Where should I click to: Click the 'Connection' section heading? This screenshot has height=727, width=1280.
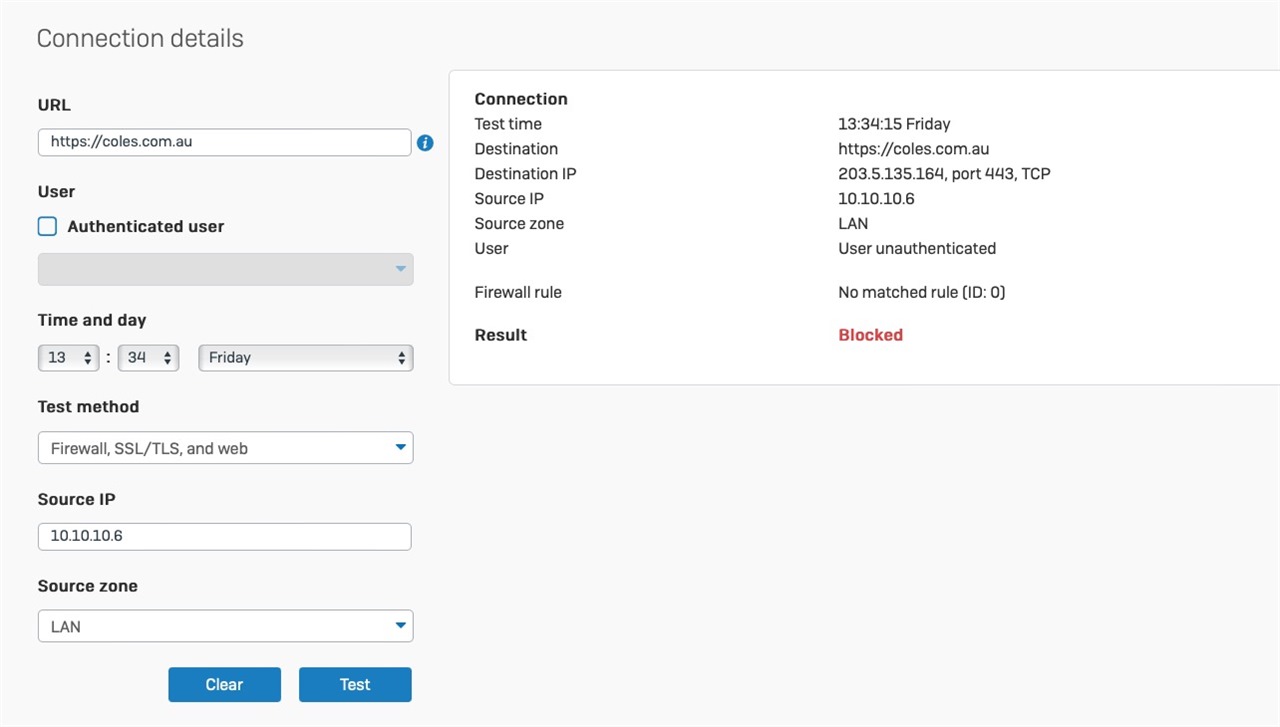[521, 99]
